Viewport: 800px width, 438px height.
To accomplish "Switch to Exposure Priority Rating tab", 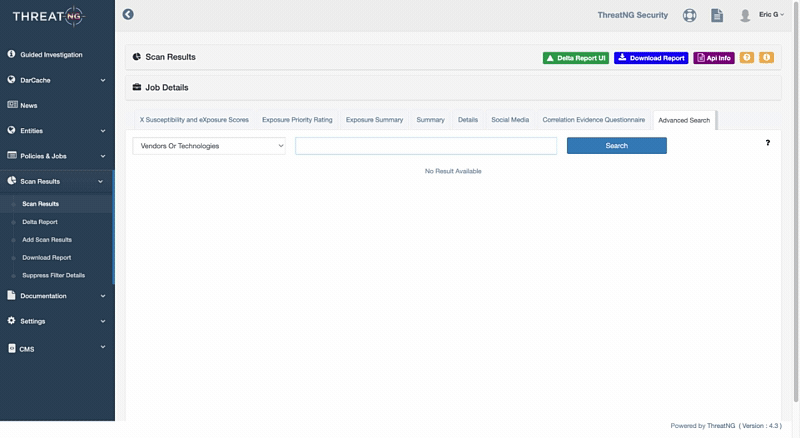I will pos(297,120).
